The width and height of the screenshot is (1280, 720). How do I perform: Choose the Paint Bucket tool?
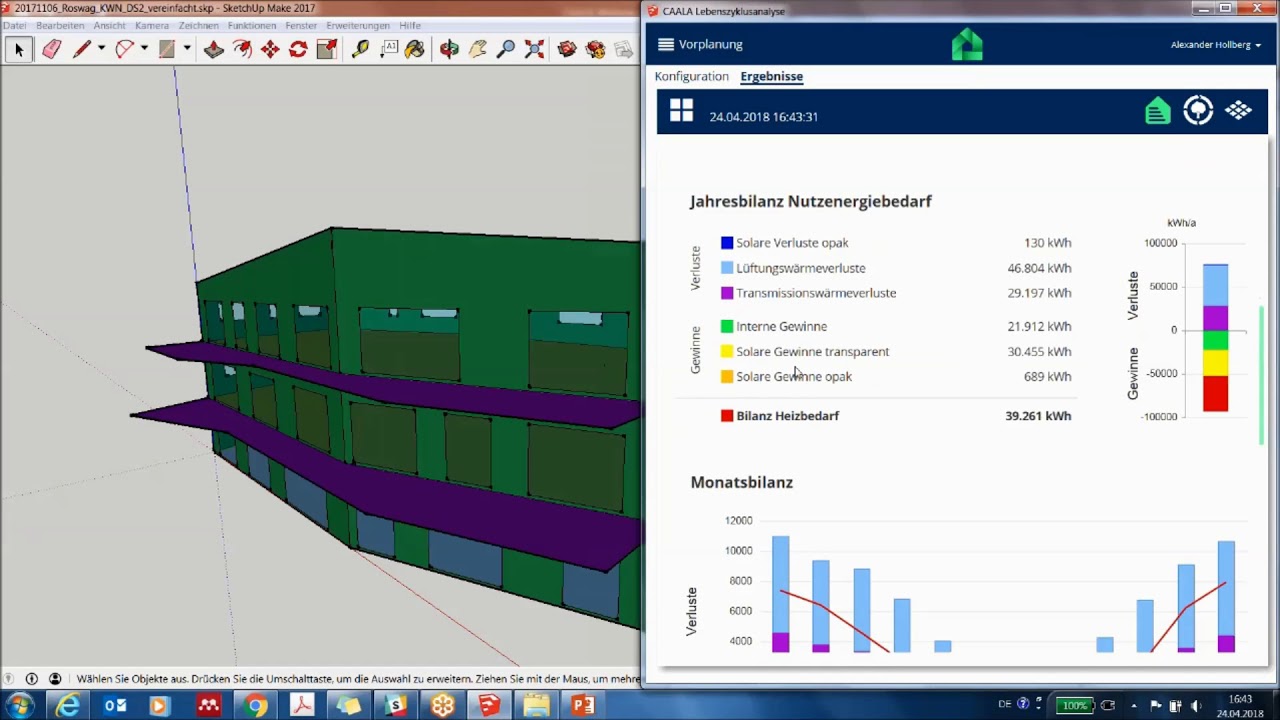point(415,49)
